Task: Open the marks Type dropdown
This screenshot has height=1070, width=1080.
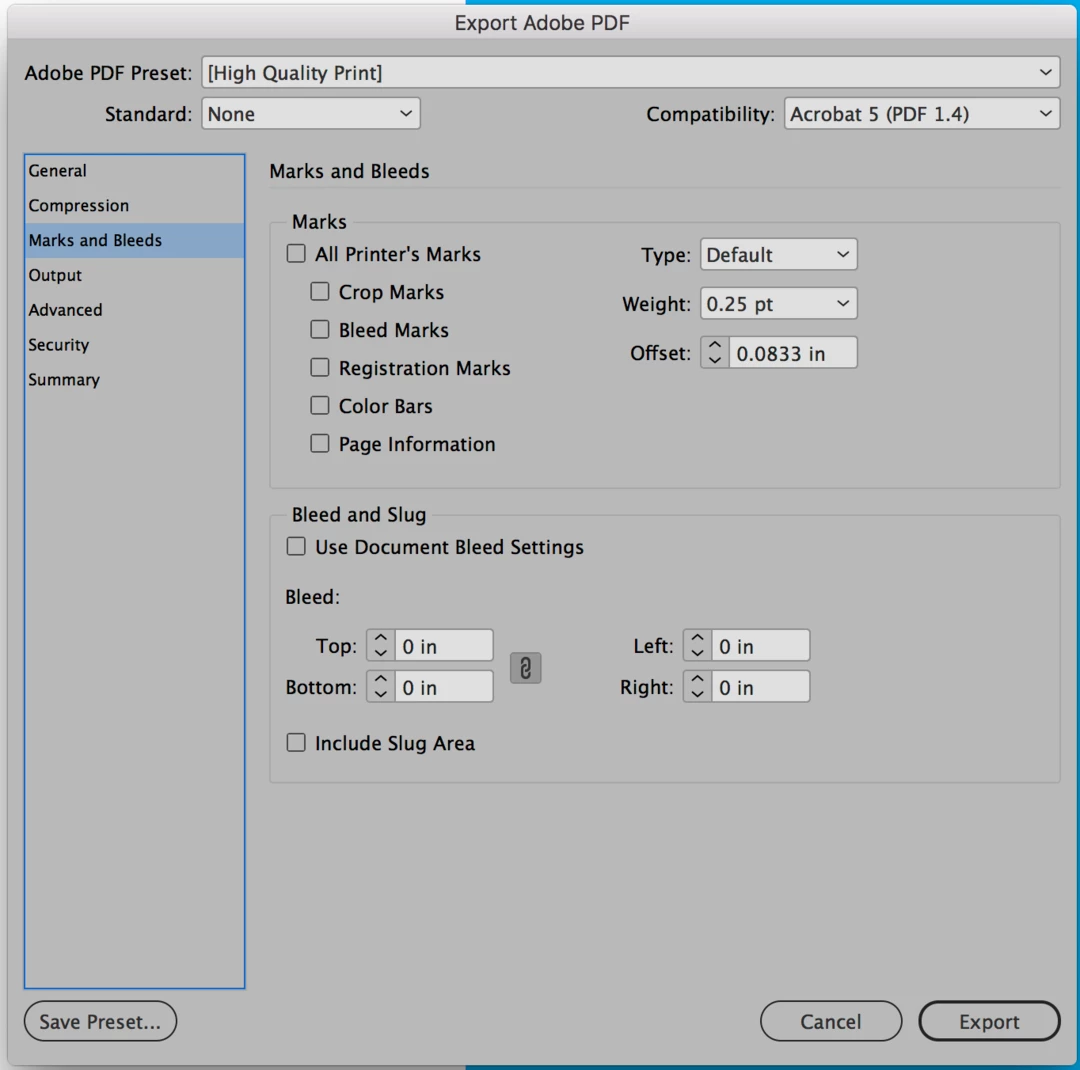Action: [x=778, y=255]
